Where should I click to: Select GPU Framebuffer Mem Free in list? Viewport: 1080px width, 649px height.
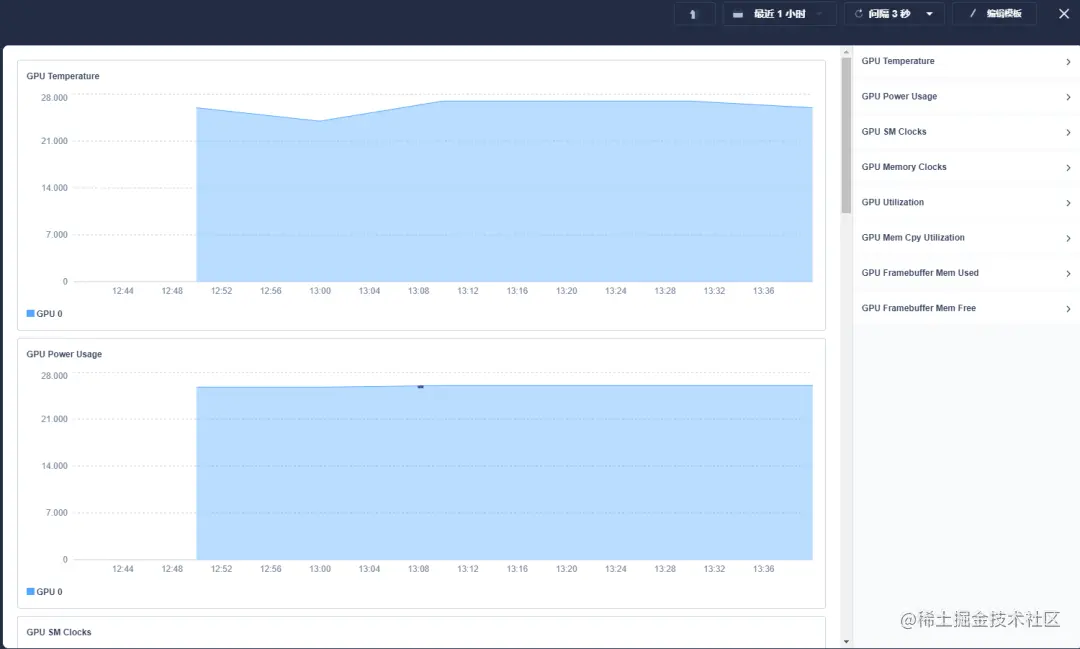[966, 308]
